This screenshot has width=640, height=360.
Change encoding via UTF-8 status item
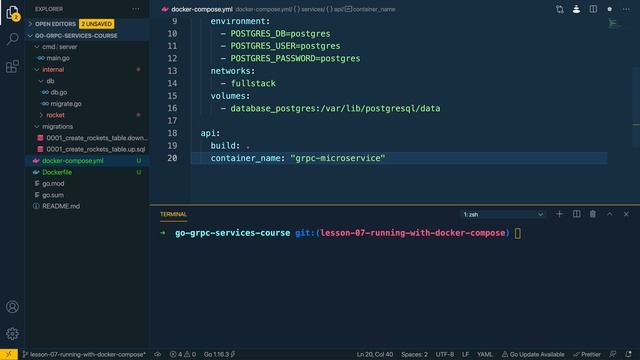pyautogui.click(x=445, y=354)
